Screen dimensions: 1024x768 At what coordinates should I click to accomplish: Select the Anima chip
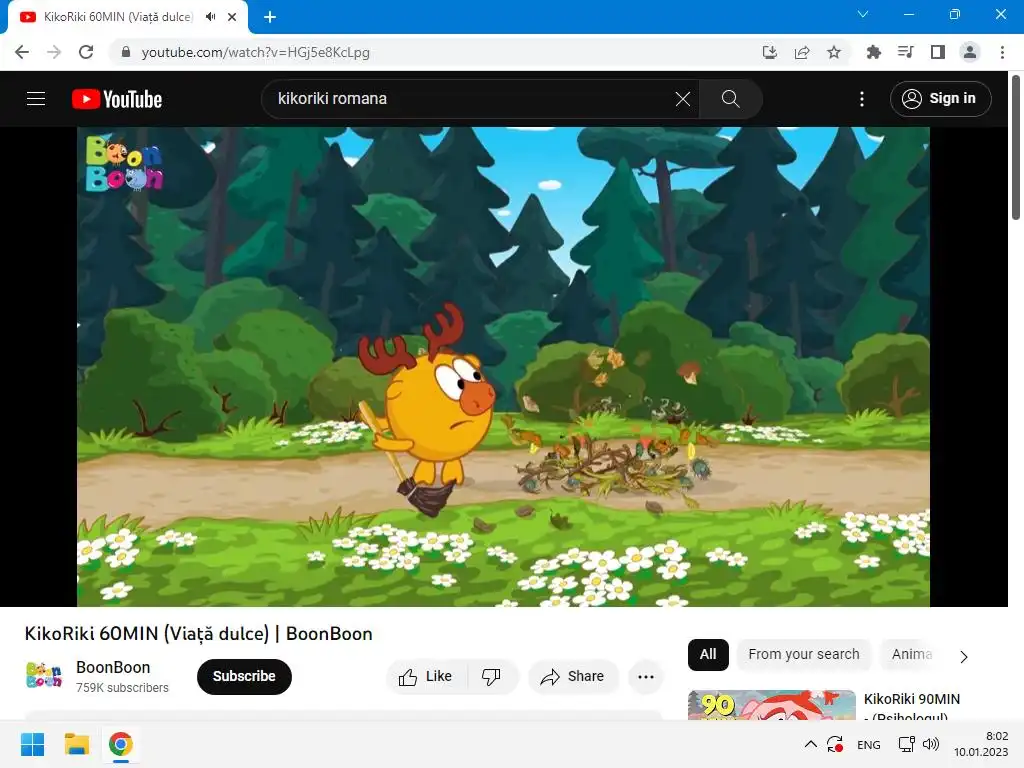pos(912,654)
